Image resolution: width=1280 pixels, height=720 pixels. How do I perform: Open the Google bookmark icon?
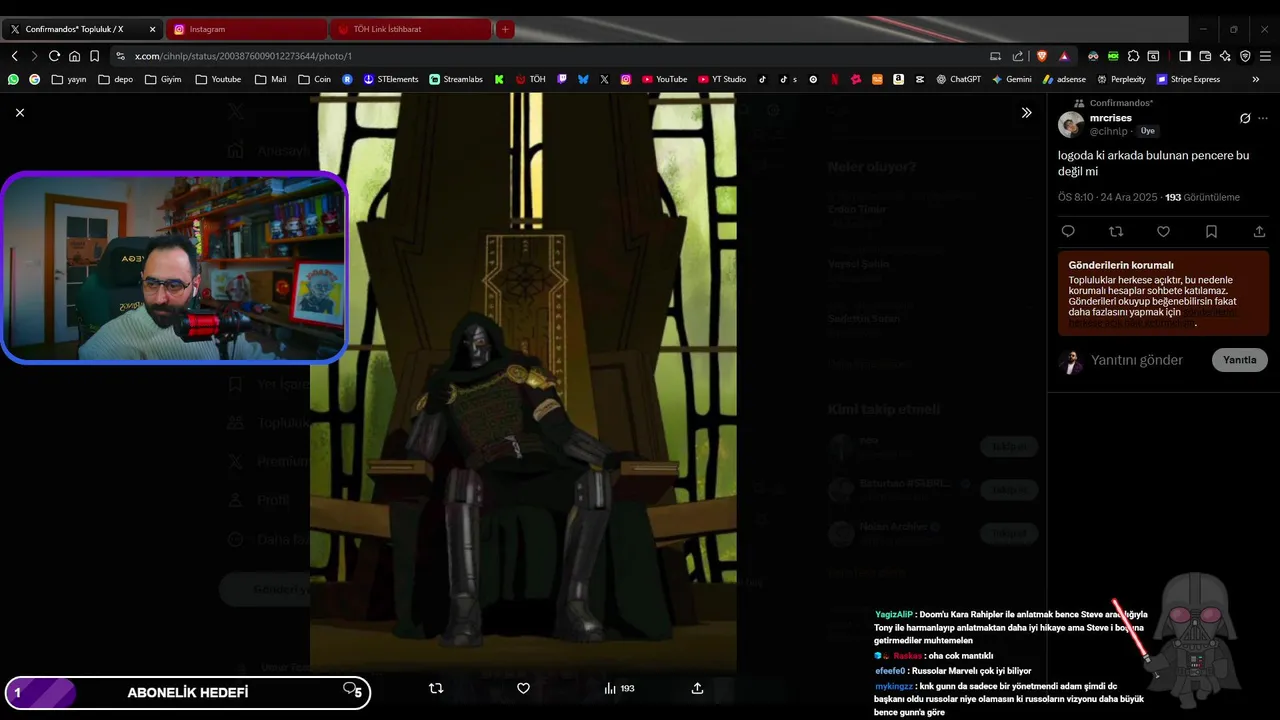35,79
